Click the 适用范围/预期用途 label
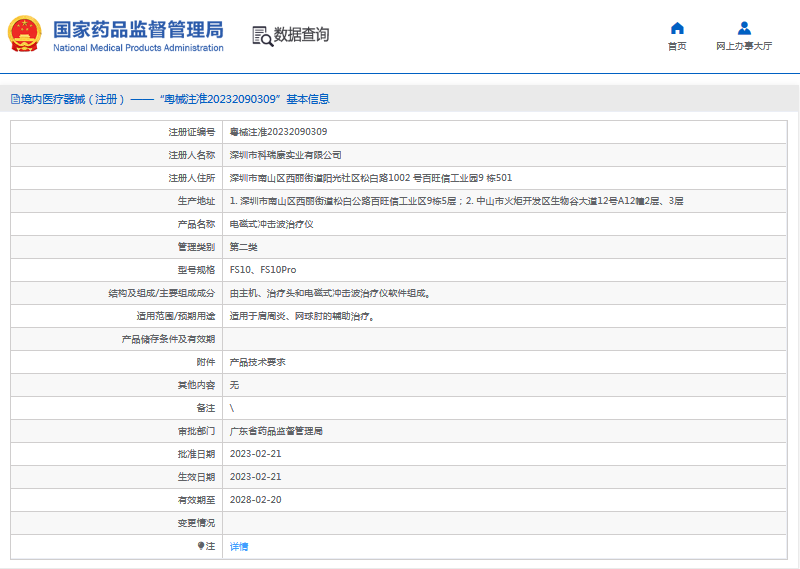This screenshot has height=569, width=800. [x=176, y=316]
